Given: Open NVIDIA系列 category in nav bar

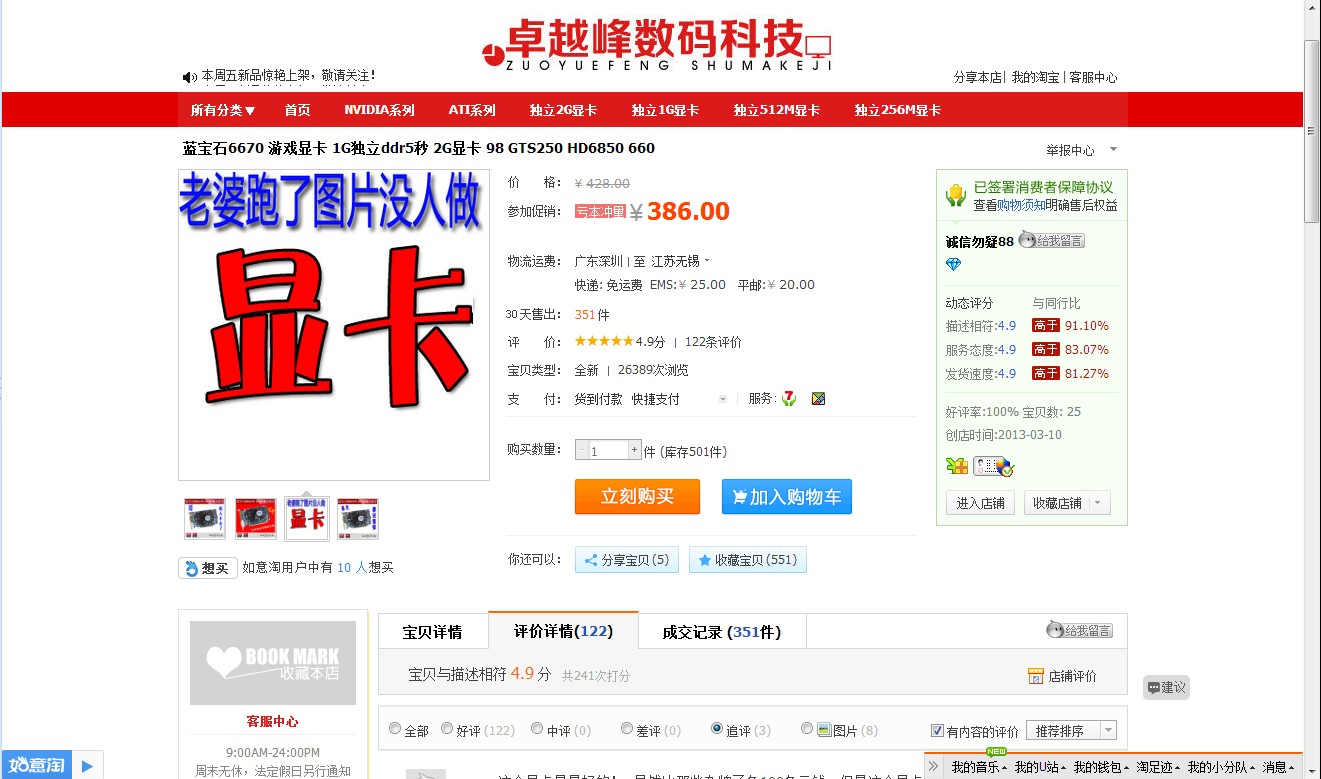Looking at the screenshot, I should [x=379, y=110].
